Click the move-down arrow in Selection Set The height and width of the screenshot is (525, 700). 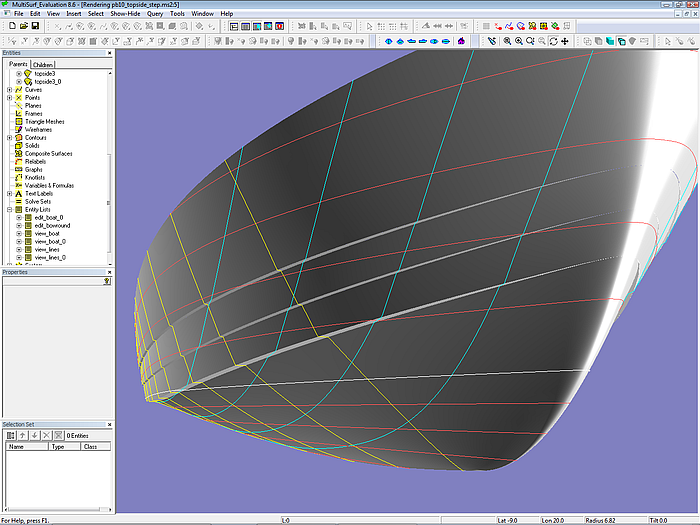point(32,436)
